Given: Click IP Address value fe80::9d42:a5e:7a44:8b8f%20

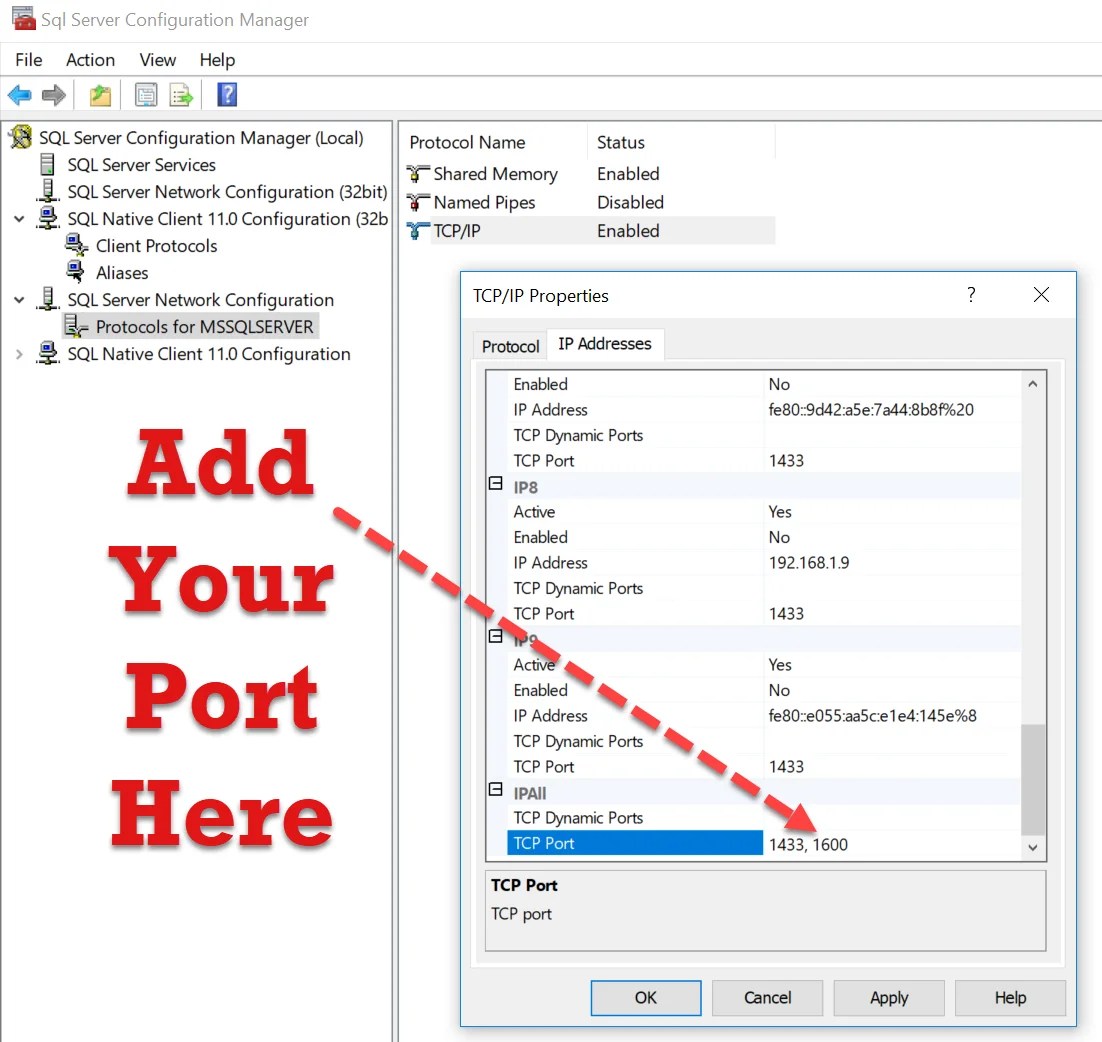Looking at the screenshot, I should point(871,410).
